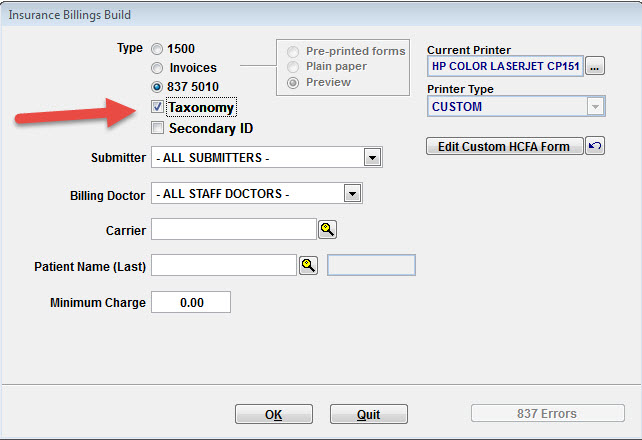The height and width of the screenshot is (440, 642).
Task: Open the Carrier lookup magnifier icon
Action: pyautogui.click(x=327, y=229)
